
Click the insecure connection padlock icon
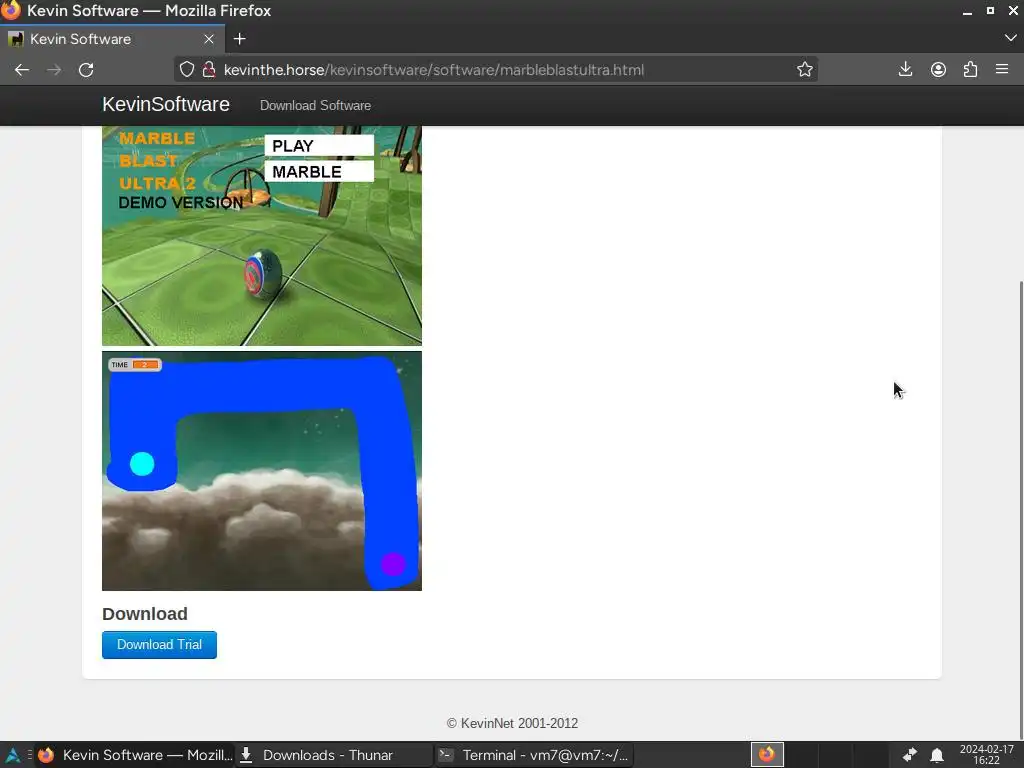(209, 69)
